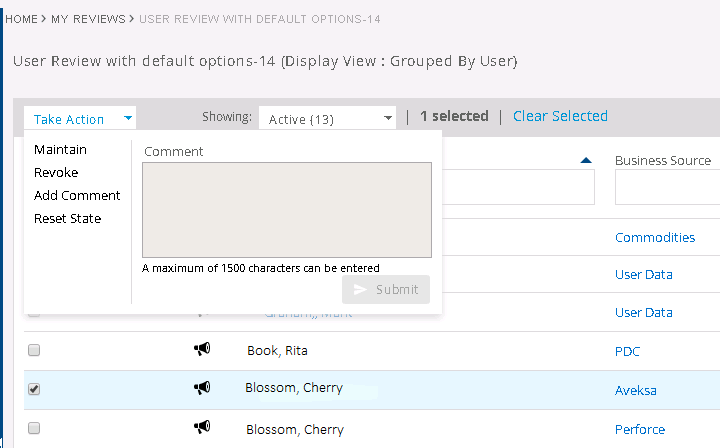The width and height of the screenshot is (720, 448).
Task: Open the Take Action dropdown
Action: [81, 119]
